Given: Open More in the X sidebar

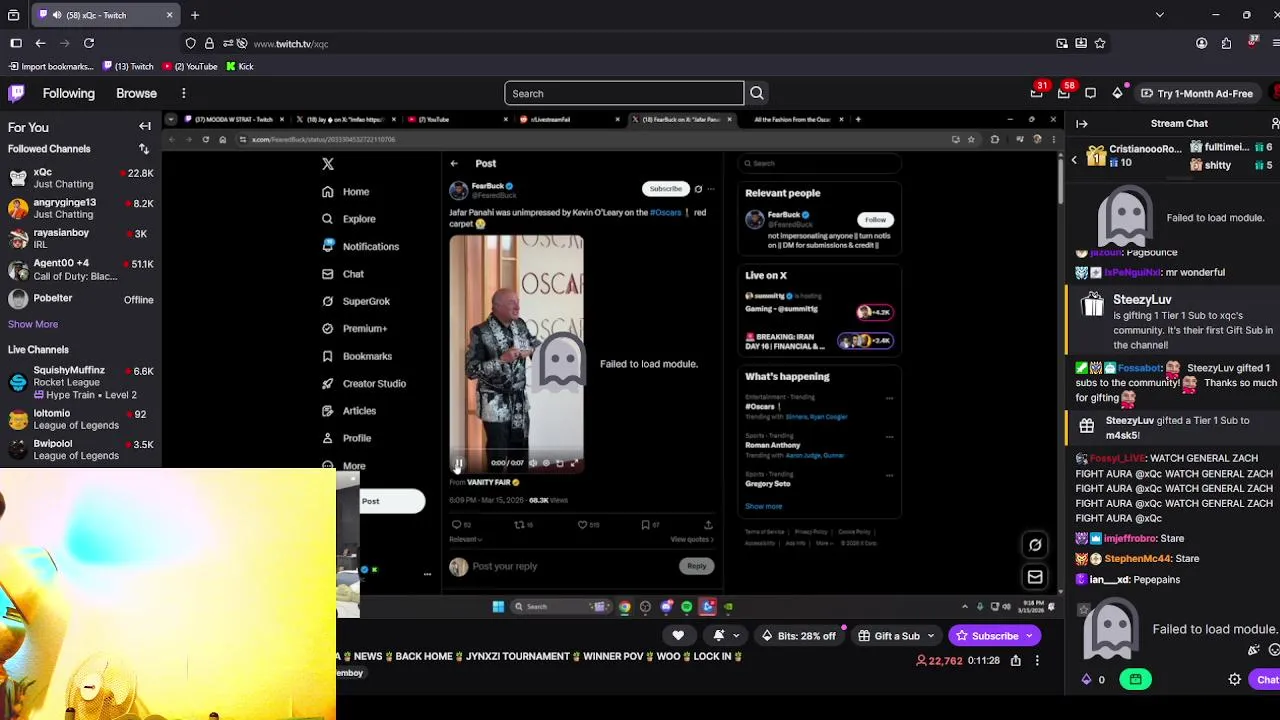Looking at the screenshot, I should pyautogui.click(x=344, y=466).
